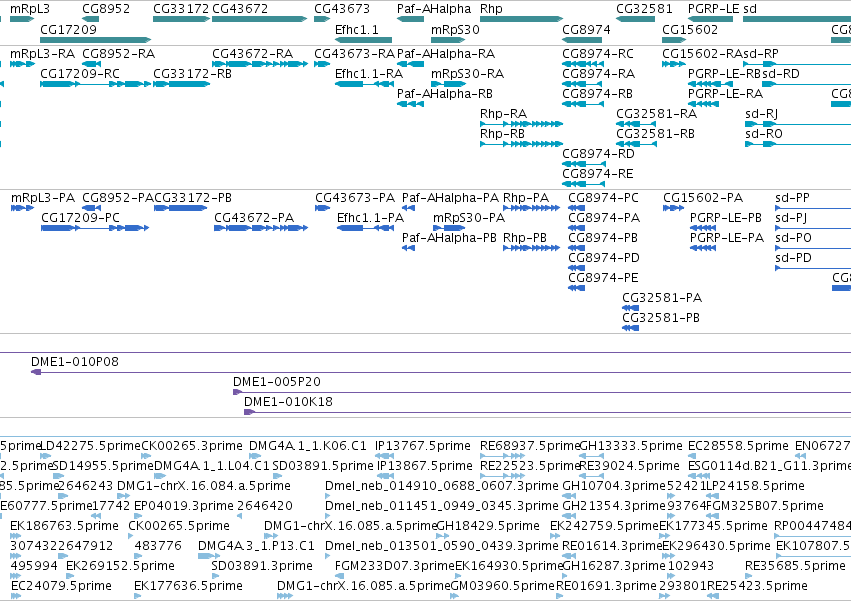This screenshot has height=601, width=851.
Task: Select protein CG32581-PA
Action: (662, 298)
